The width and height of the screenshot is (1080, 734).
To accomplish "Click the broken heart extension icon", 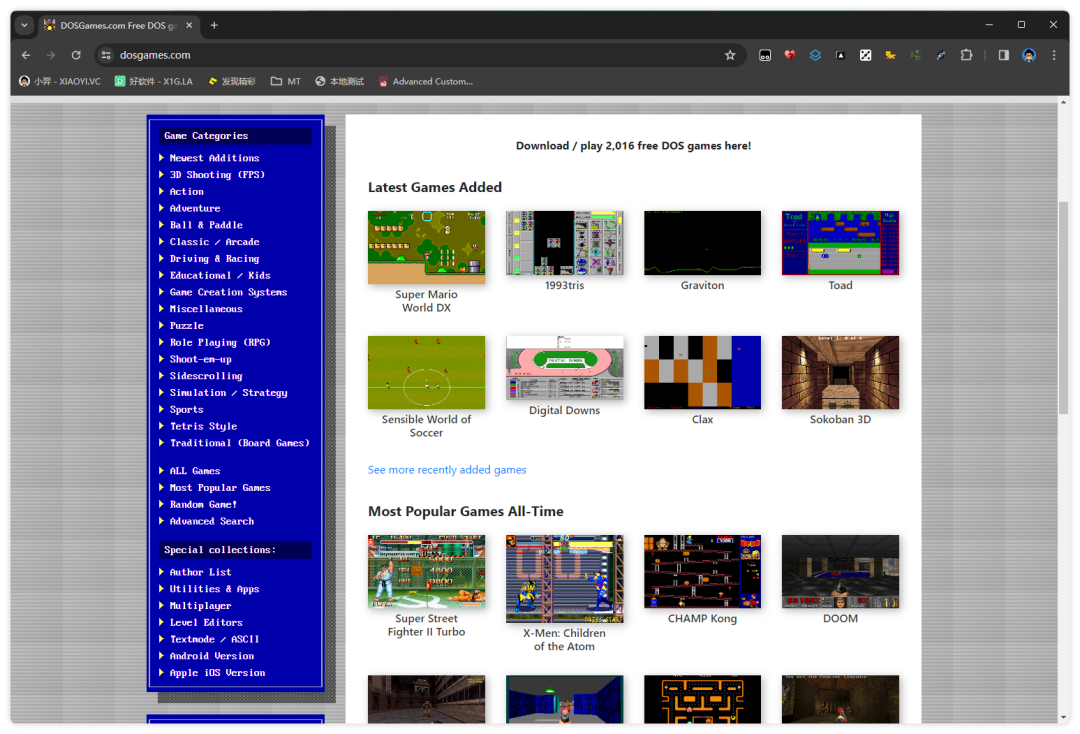I will (x=790, y=55).
